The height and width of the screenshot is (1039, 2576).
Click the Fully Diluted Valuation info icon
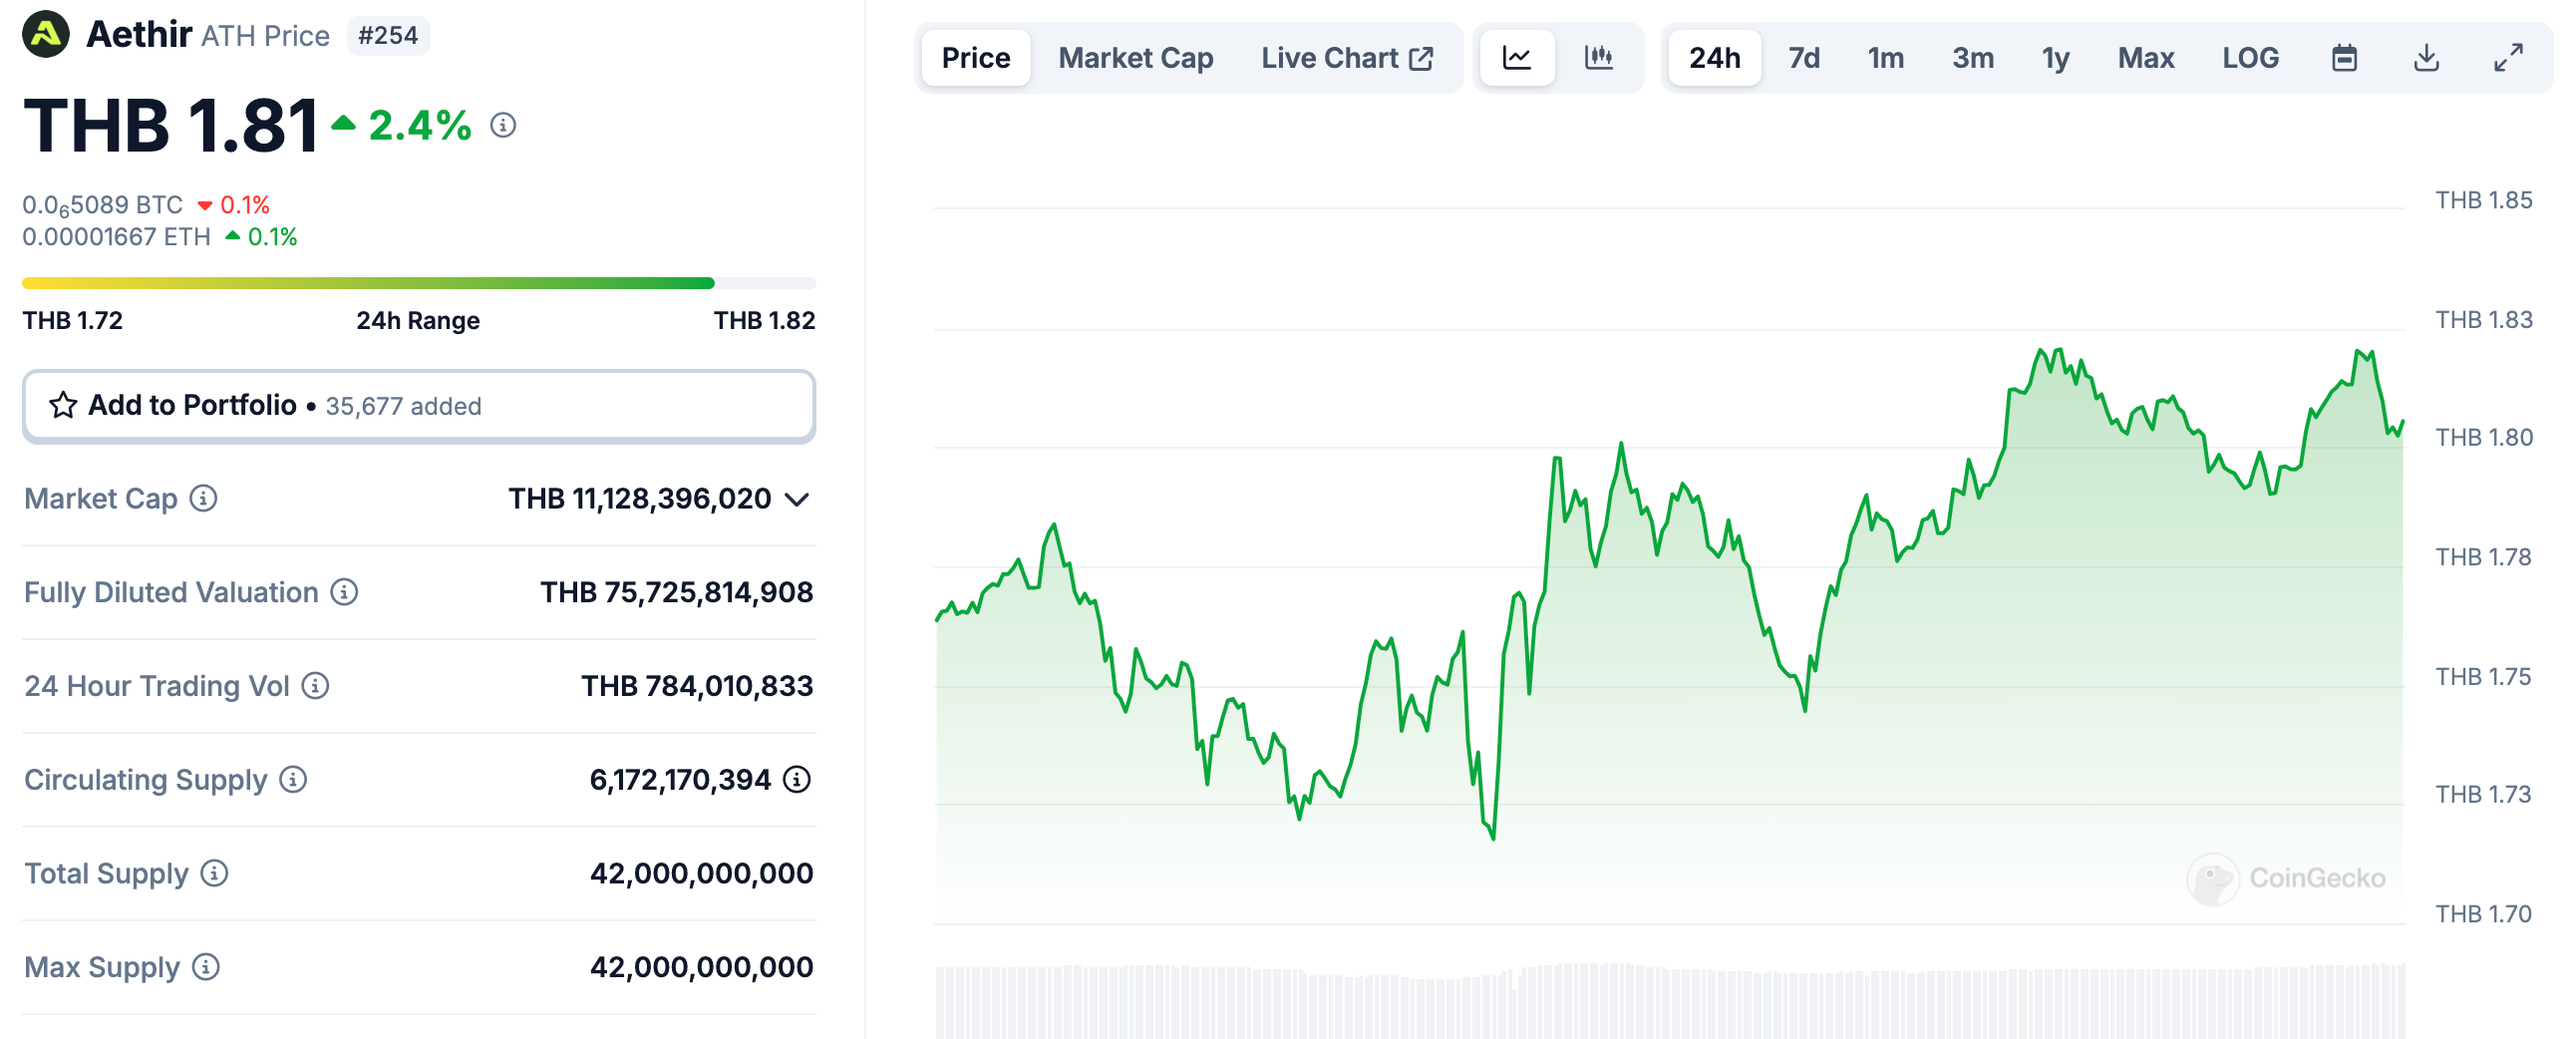point(345,592)
